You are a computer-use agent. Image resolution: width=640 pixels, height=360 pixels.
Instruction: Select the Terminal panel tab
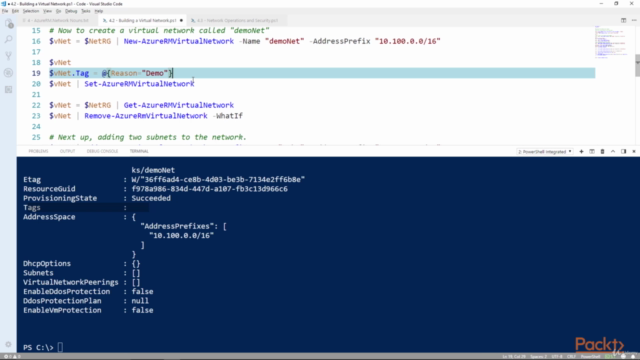pyautogui.click(x=139, y=151)
